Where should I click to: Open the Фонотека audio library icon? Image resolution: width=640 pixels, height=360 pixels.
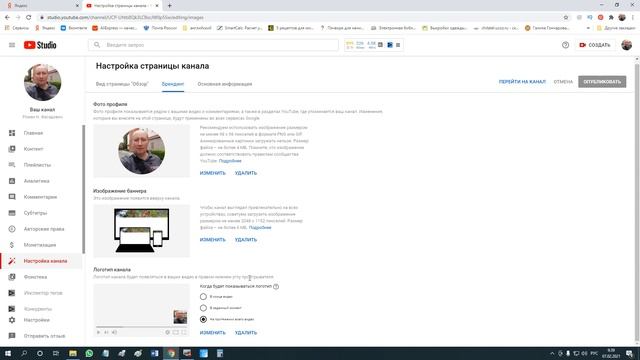coord(12,277)
